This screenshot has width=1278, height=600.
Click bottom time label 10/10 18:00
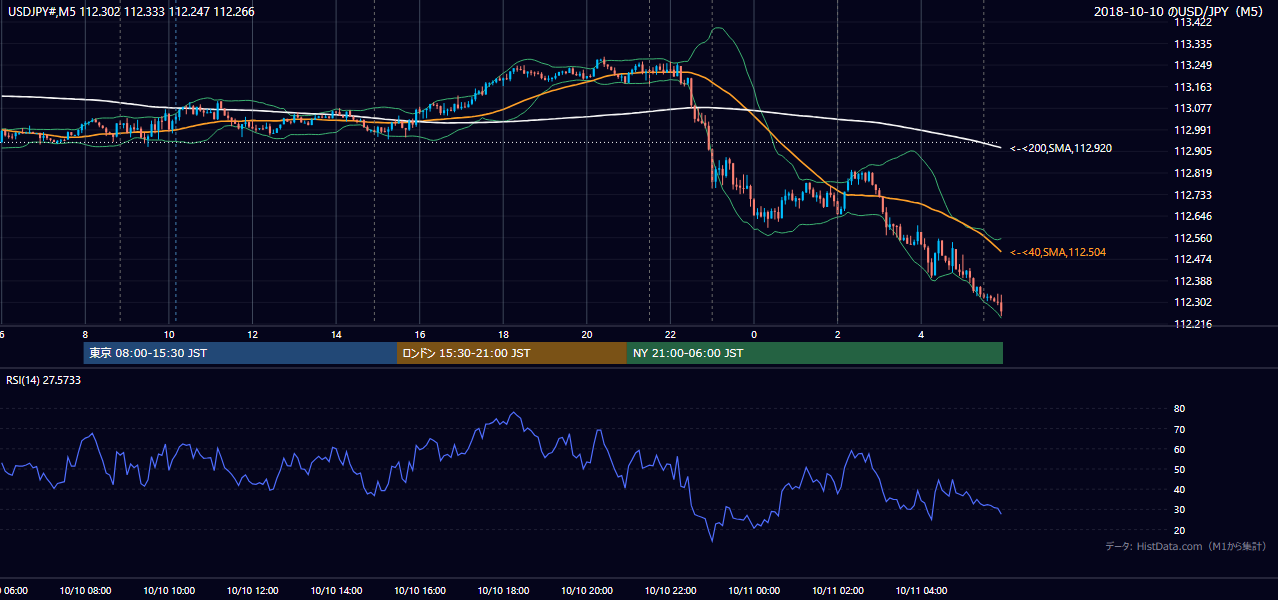click(x=504, y=591)
